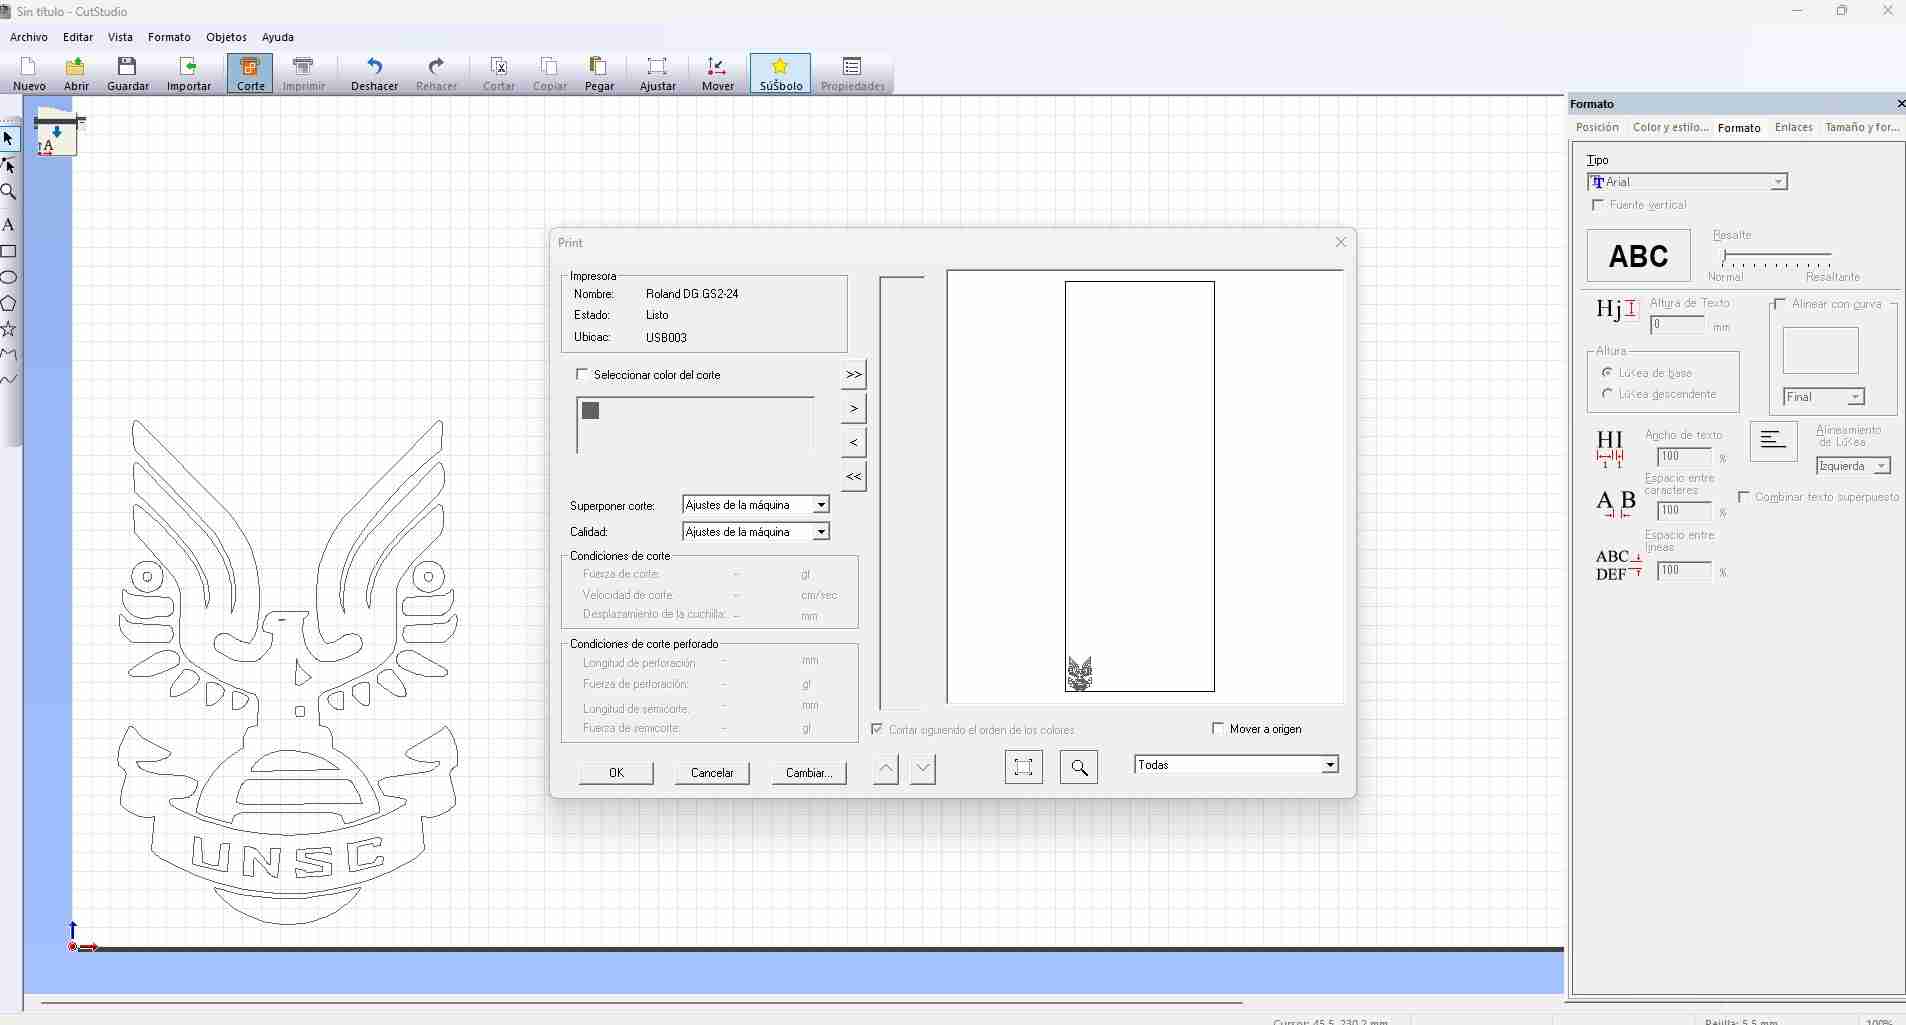Open the Editar menu

click(x=78, y=37)
